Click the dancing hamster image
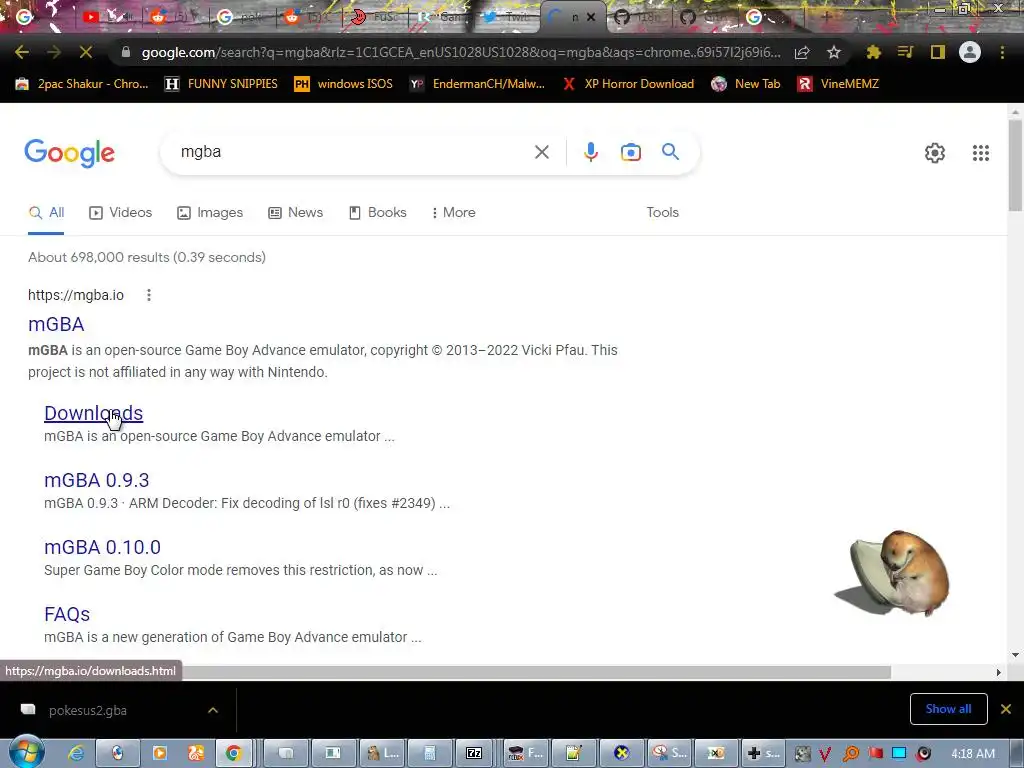The image size is (1024, 768). pyautogui.click(x=893, y=573)
